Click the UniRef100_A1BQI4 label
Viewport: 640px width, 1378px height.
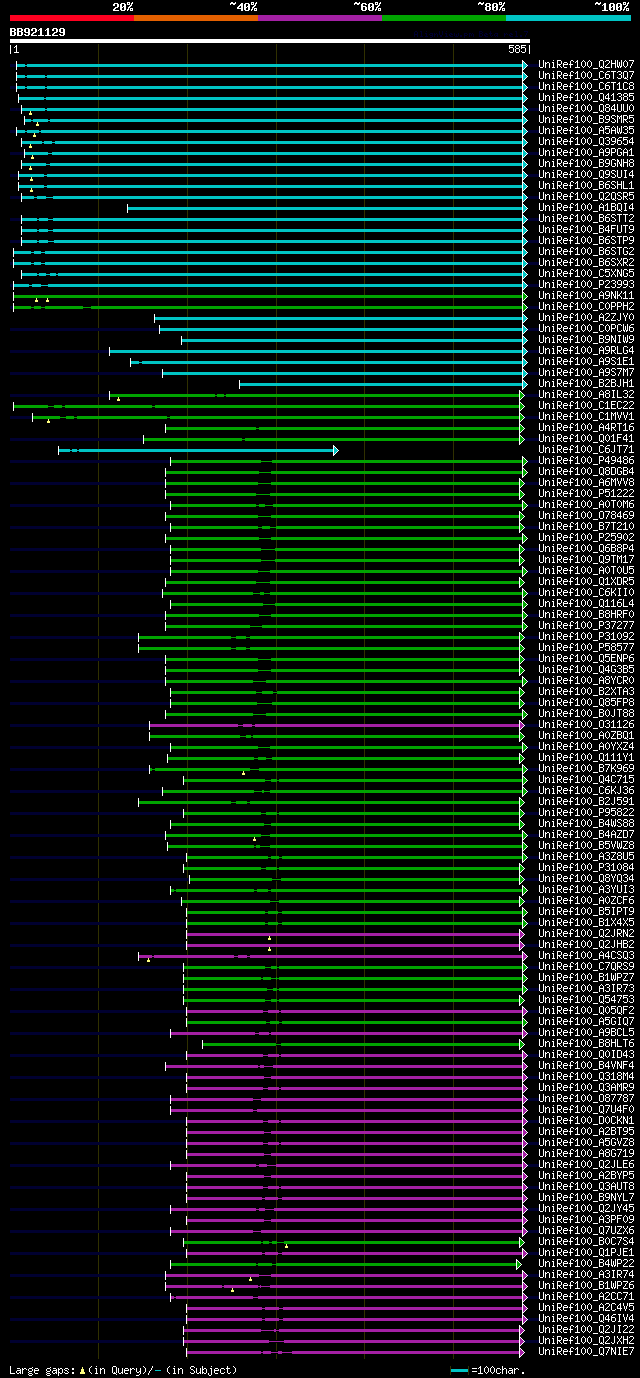pyautogui.click(x=586, y=207)
